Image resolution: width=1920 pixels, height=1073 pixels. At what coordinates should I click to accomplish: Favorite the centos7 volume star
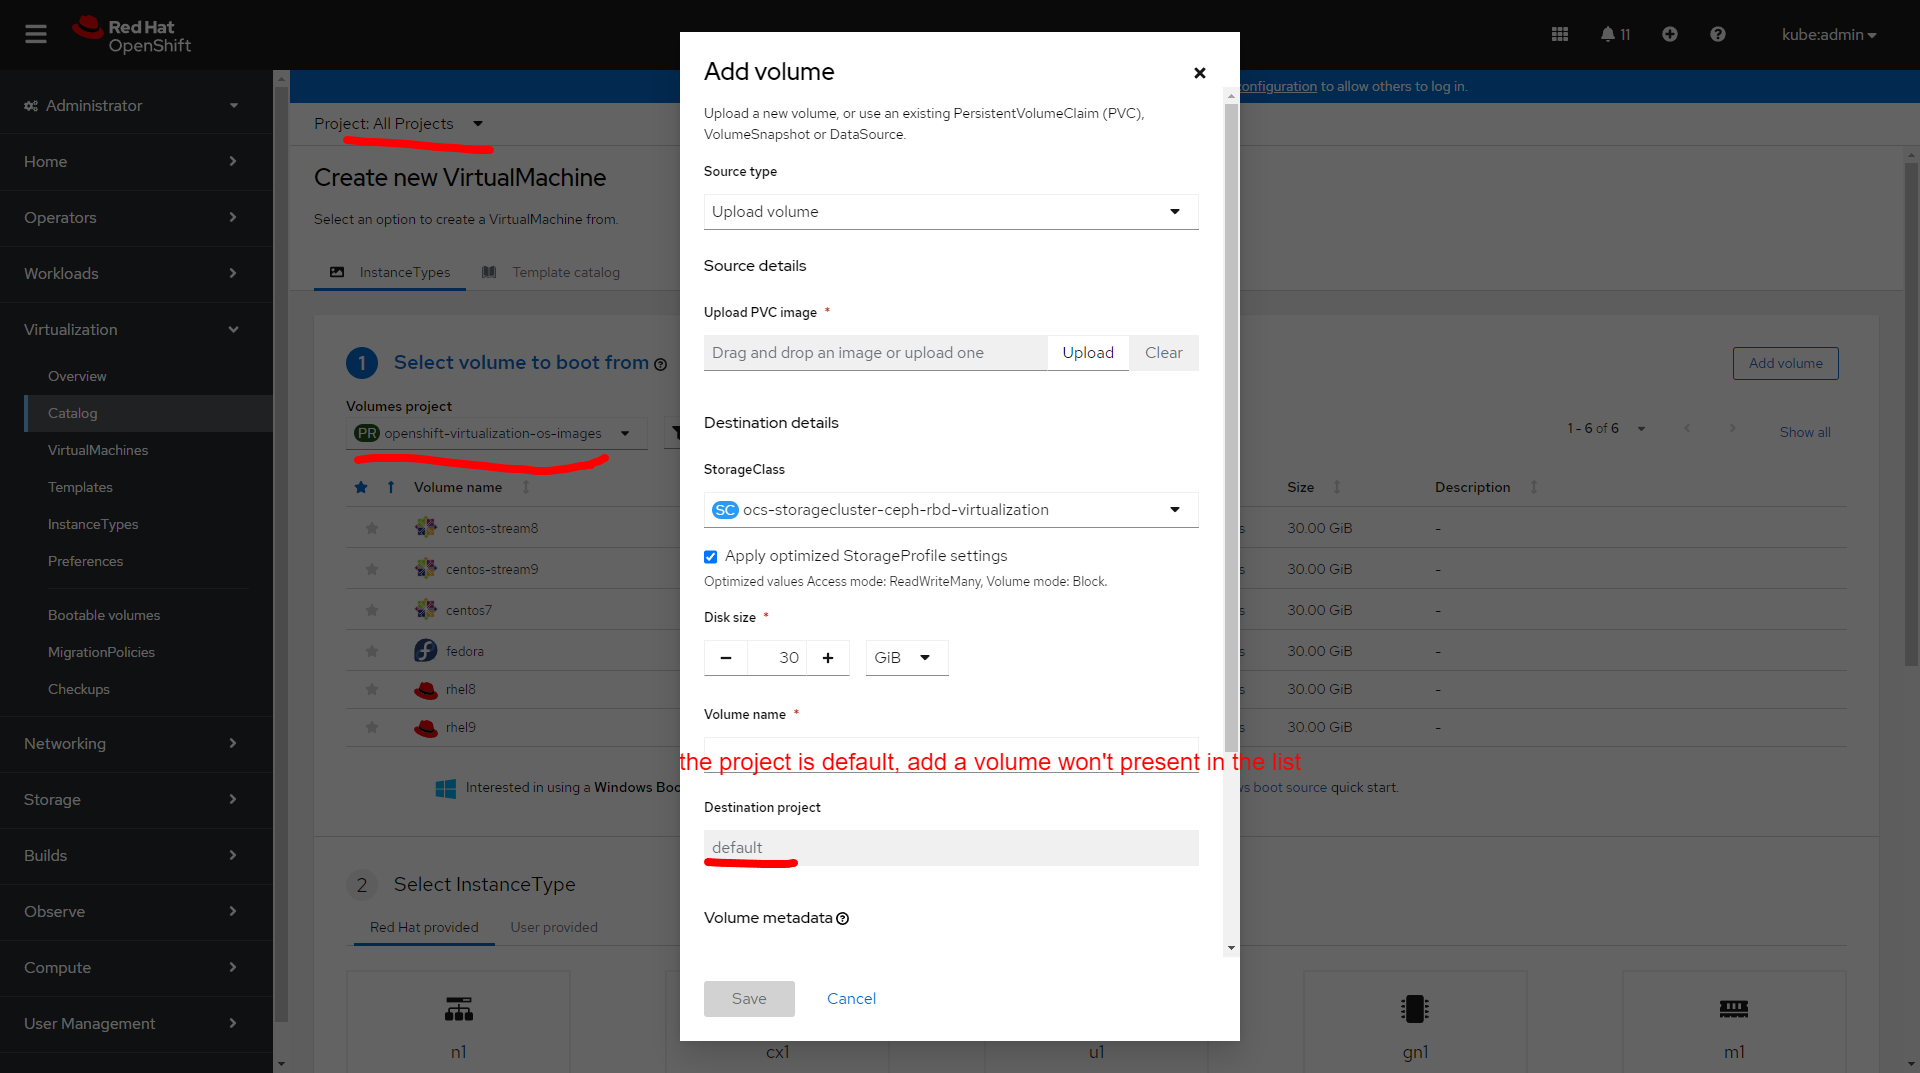click(x=372, y=610)
